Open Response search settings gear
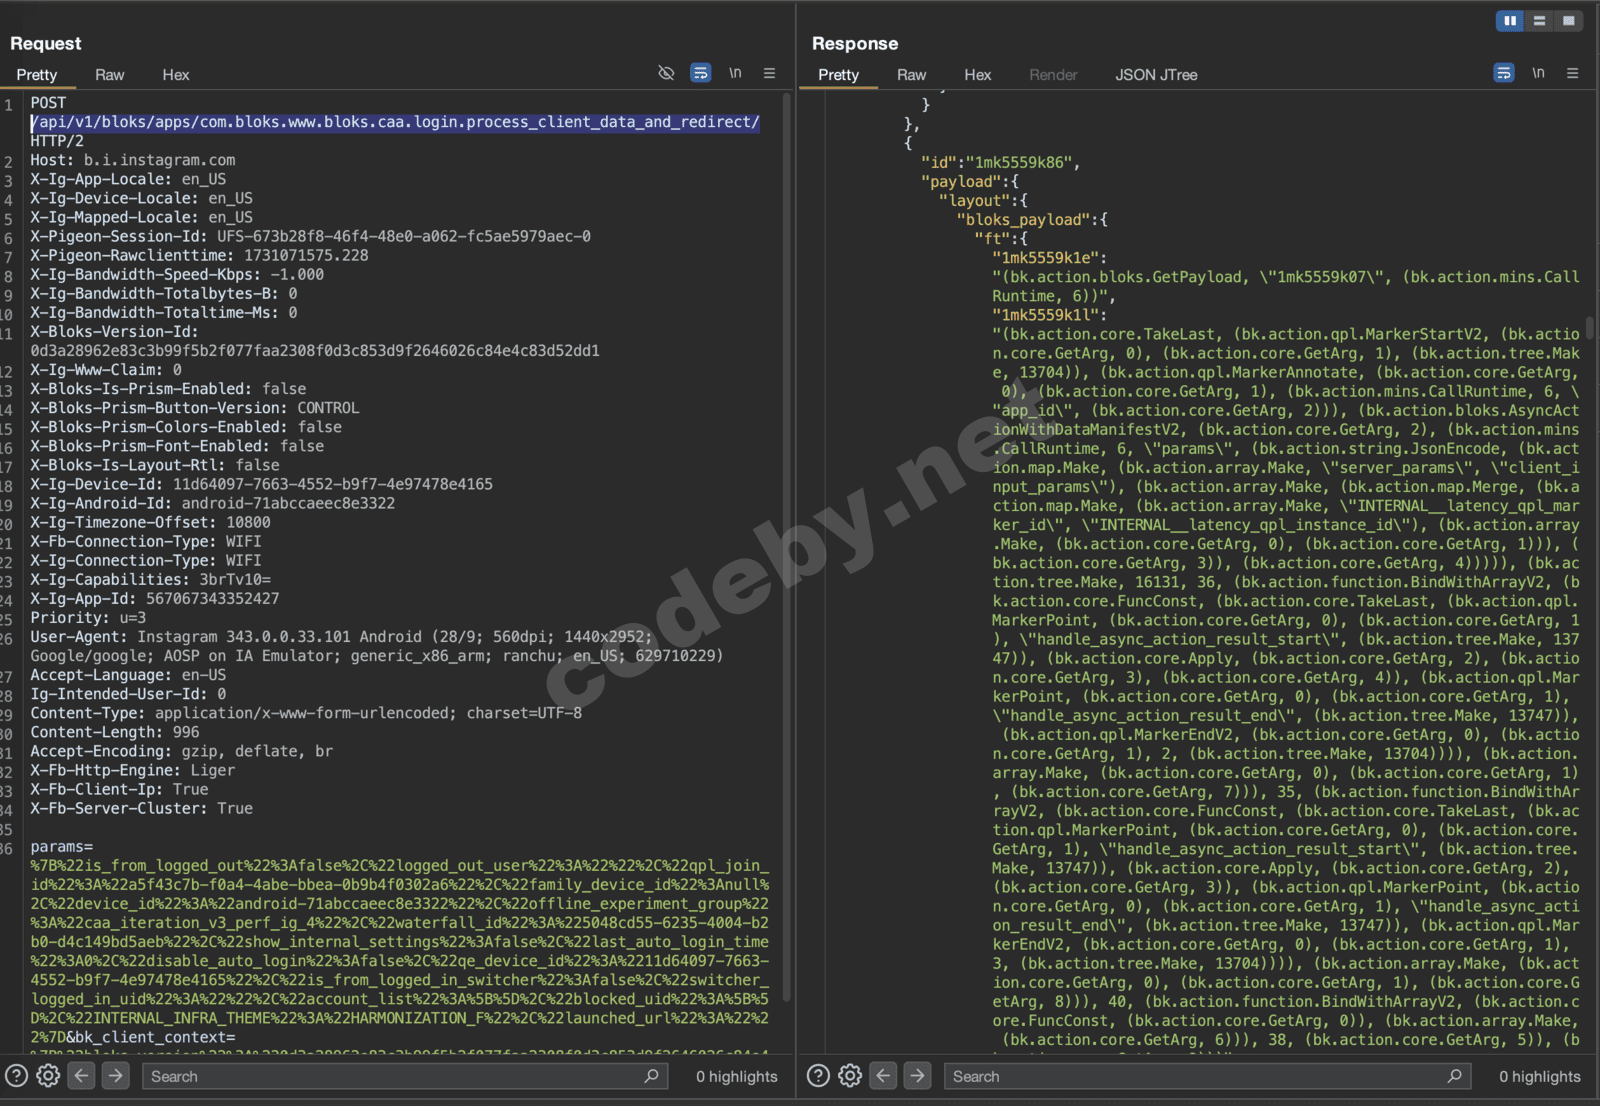This screenshot has width=1600, height=1106. pyautogui.click(x=850, y=1076)
